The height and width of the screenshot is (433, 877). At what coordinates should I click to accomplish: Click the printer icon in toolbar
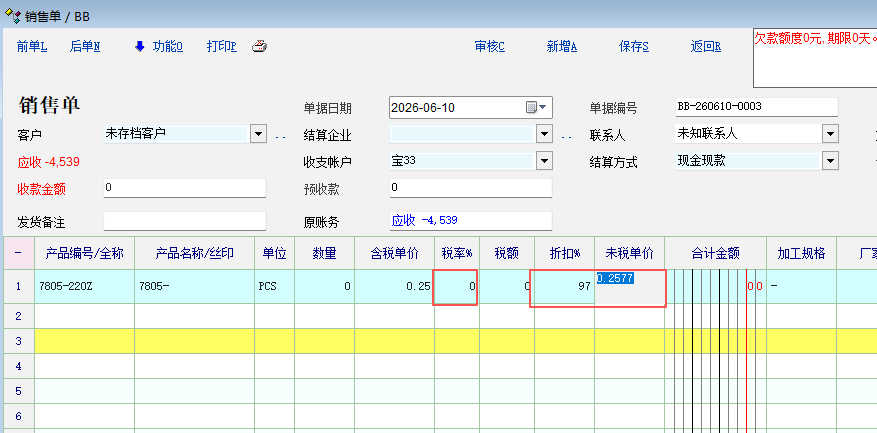(259, 46)
